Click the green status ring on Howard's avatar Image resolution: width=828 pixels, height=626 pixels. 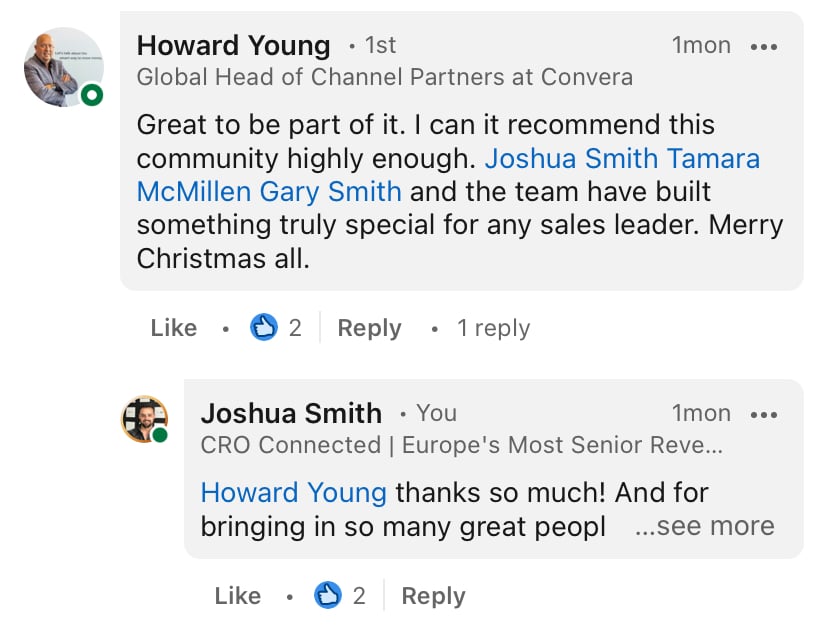pos(92,95)
